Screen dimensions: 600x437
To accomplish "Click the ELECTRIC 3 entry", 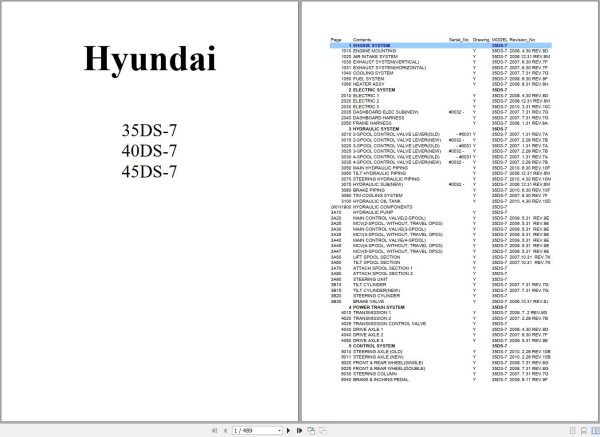I will (366, 106).
